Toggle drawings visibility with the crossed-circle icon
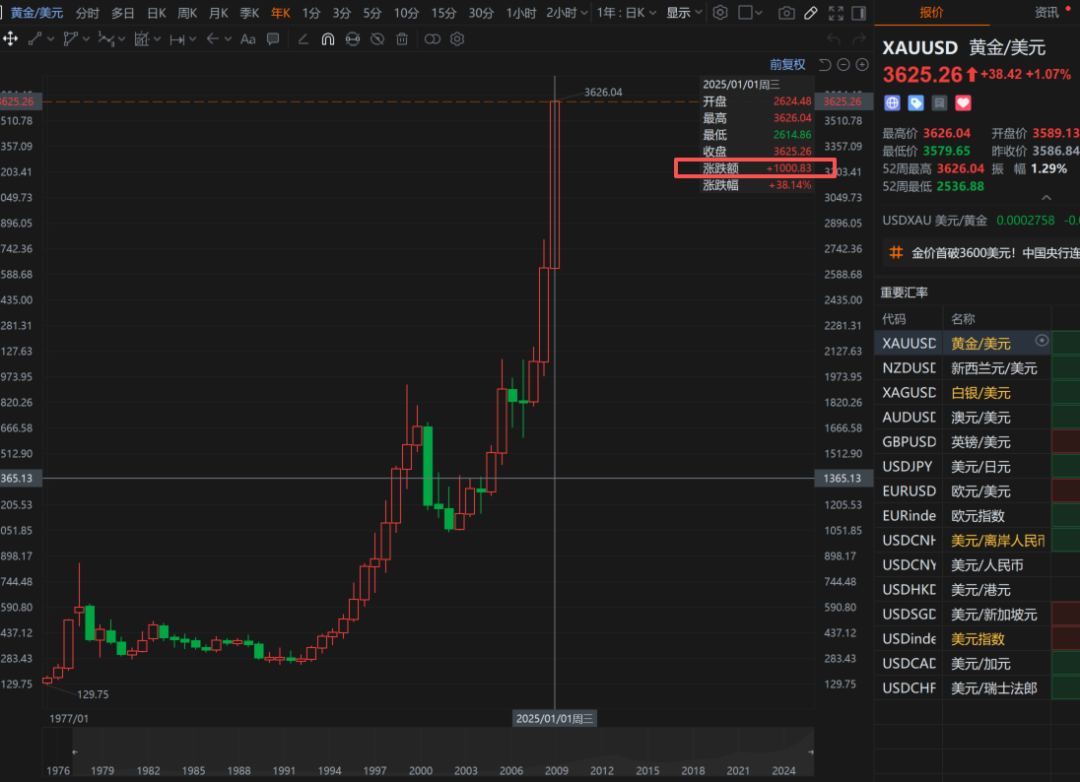 [x=376, y=38]
